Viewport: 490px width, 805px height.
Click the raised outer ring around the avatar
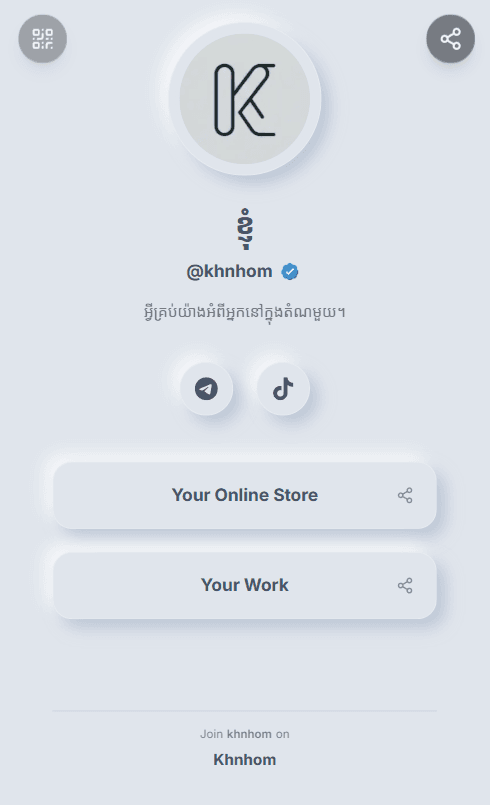245,29
